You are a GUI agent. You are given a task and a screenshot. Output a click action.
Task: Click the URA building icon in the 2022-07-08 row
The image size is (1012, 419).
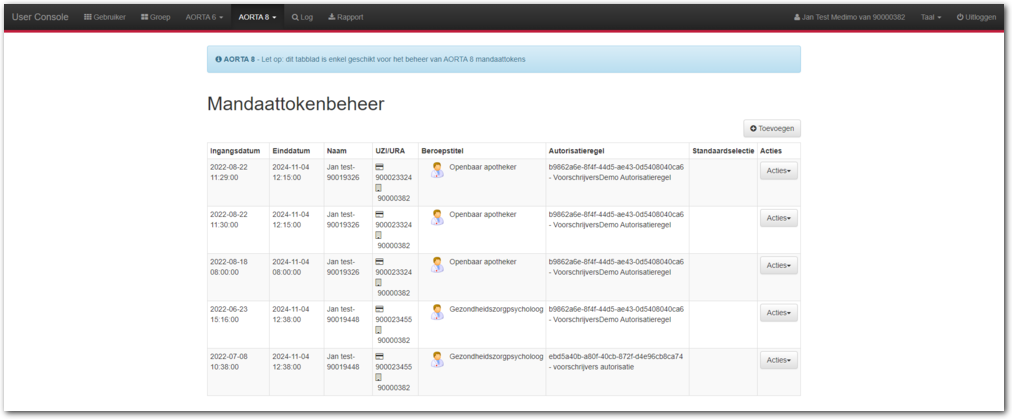pyautogui.click(x=378, y=377)
